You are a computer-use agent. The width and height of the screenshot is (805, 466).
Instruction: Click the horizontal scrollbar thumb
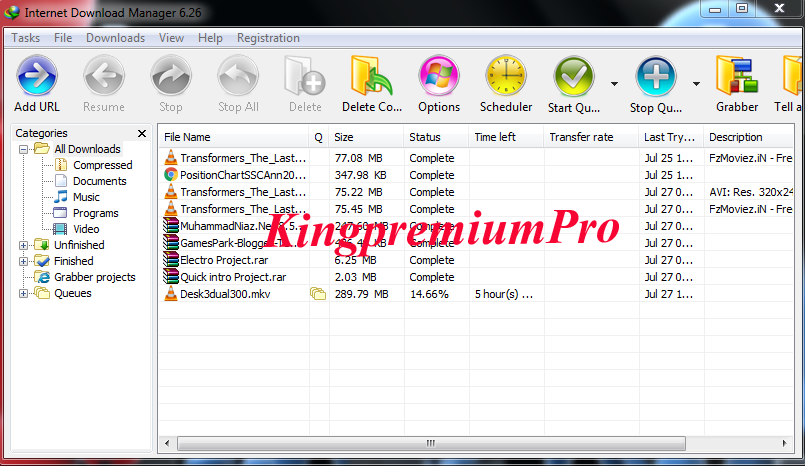click(x=431, y=443)
